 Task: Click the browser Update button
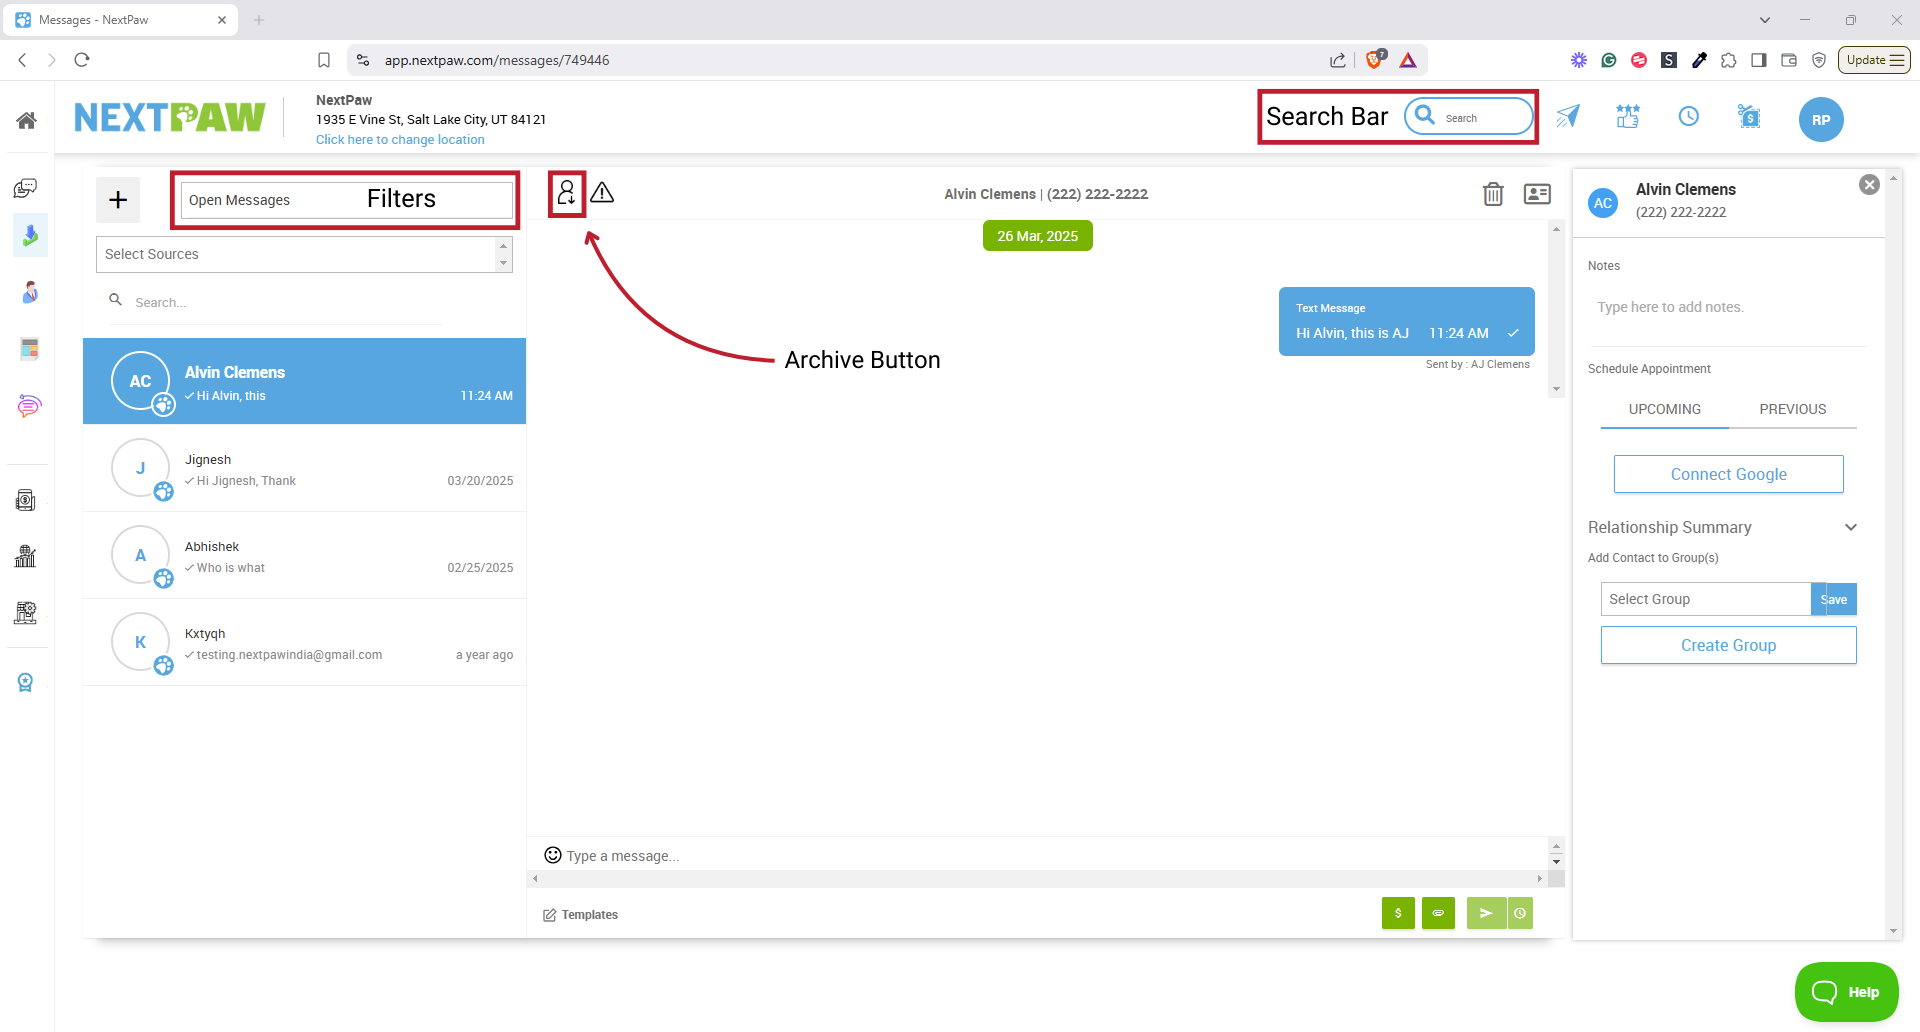pyautogui.click(x=1874, y=60)
